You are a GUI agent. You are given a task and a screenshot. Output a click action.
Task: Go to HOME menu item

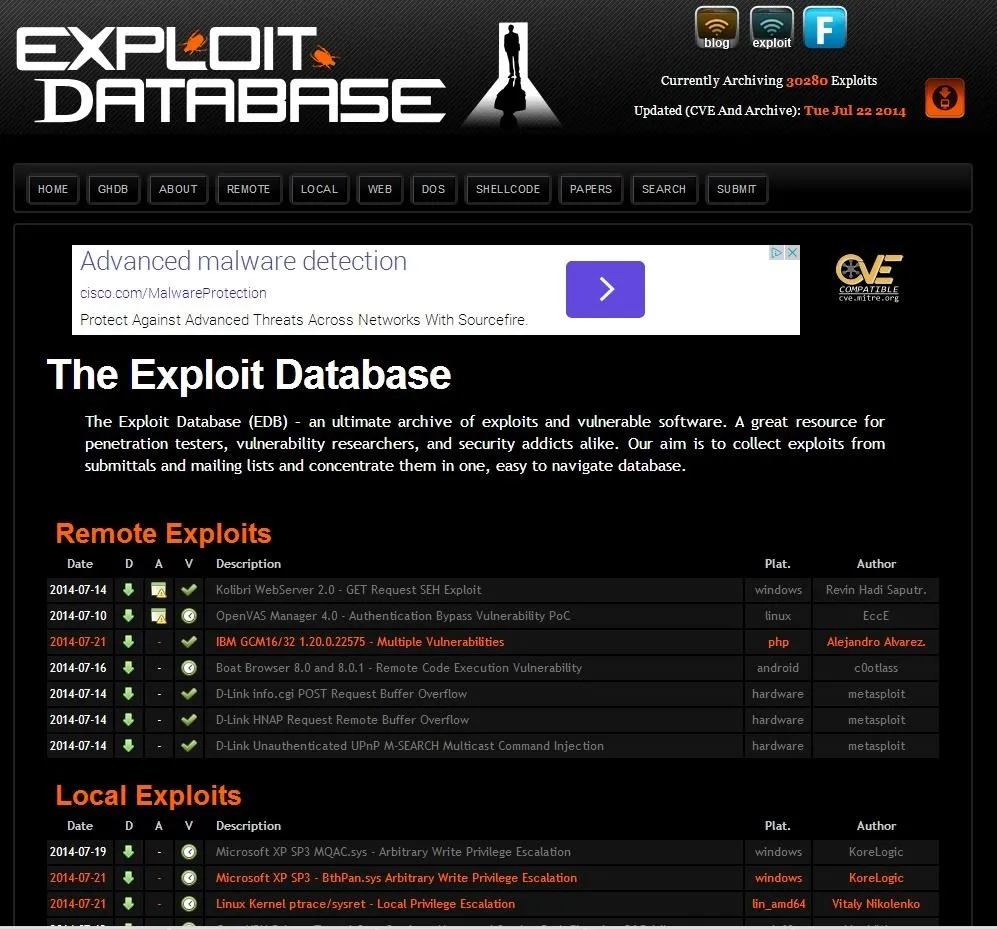click(x=53, y=189)
